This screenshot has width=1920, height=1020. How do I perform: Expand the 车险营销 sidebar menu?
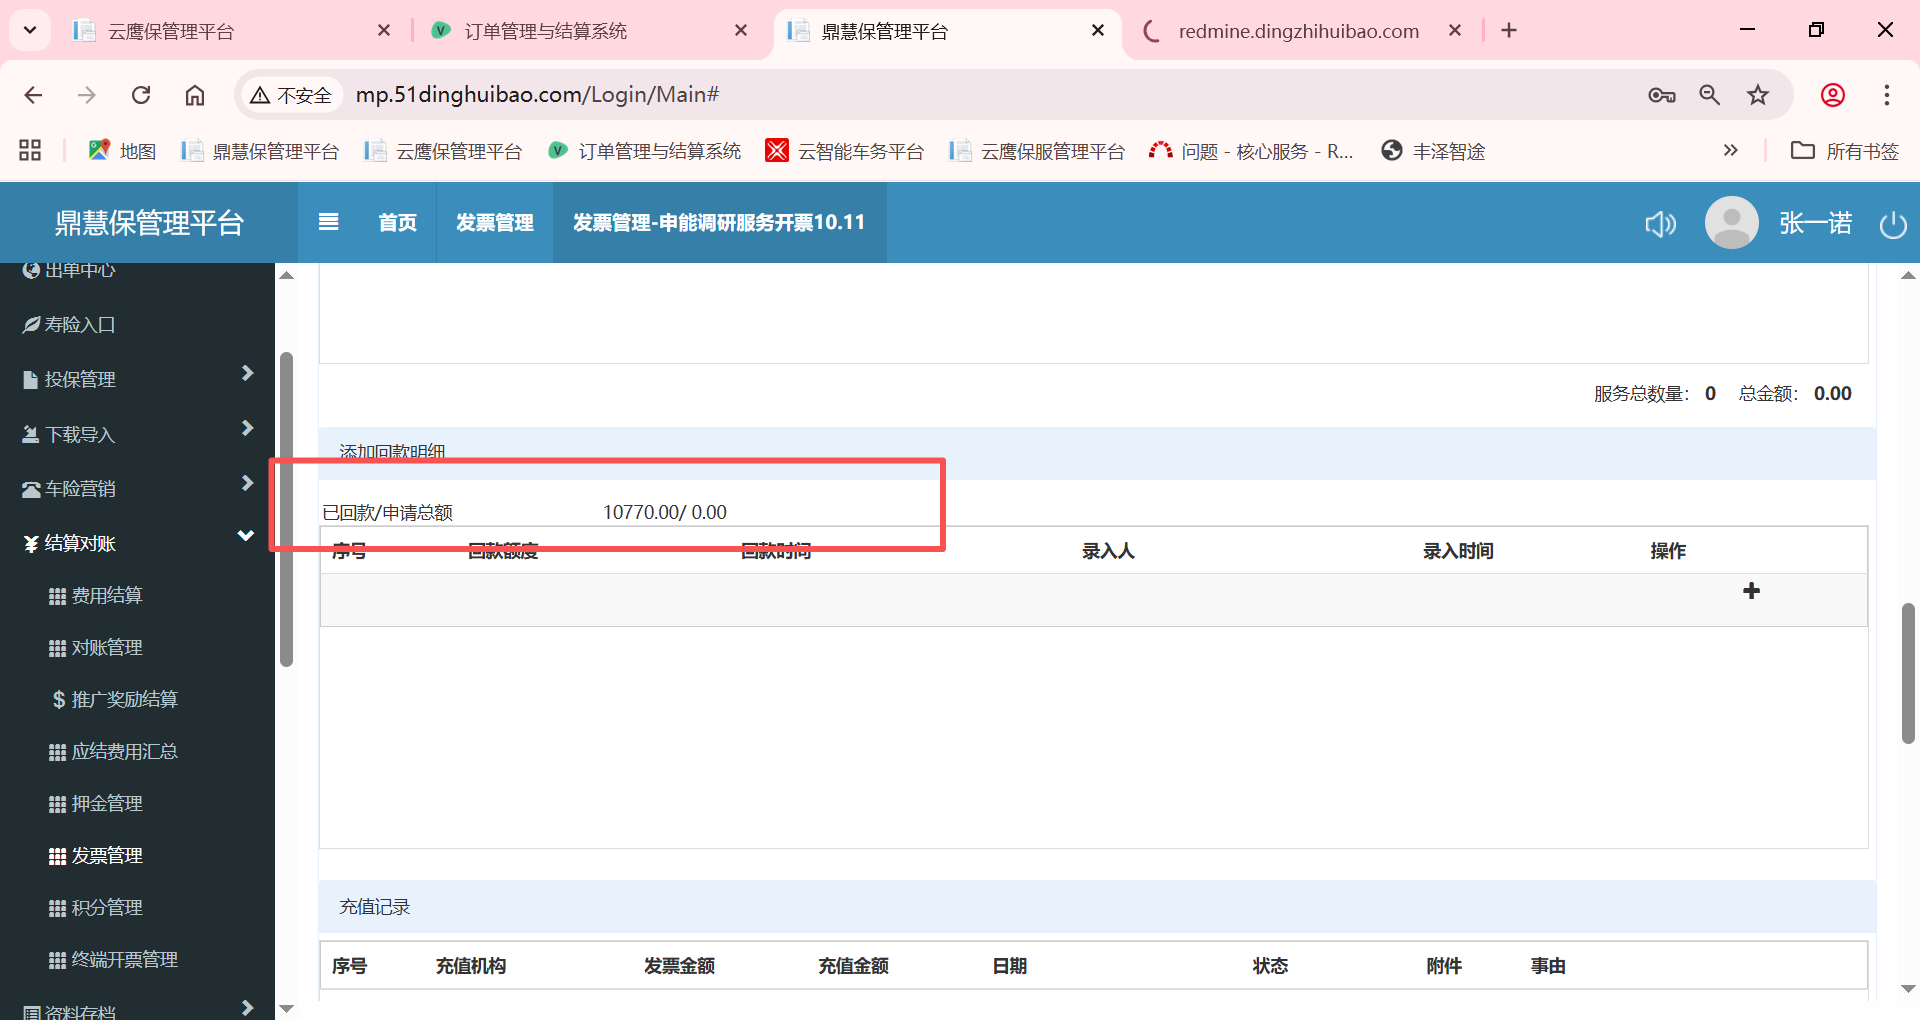(x=137, y=489)
